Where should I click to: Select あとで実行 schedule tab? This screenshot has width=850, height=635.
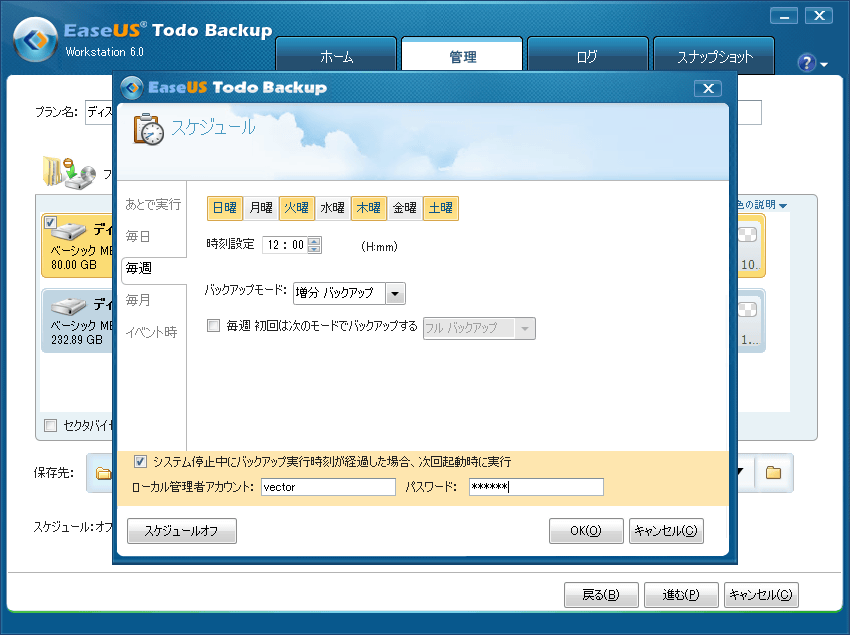pyautogui.click(x=153, y=204)
